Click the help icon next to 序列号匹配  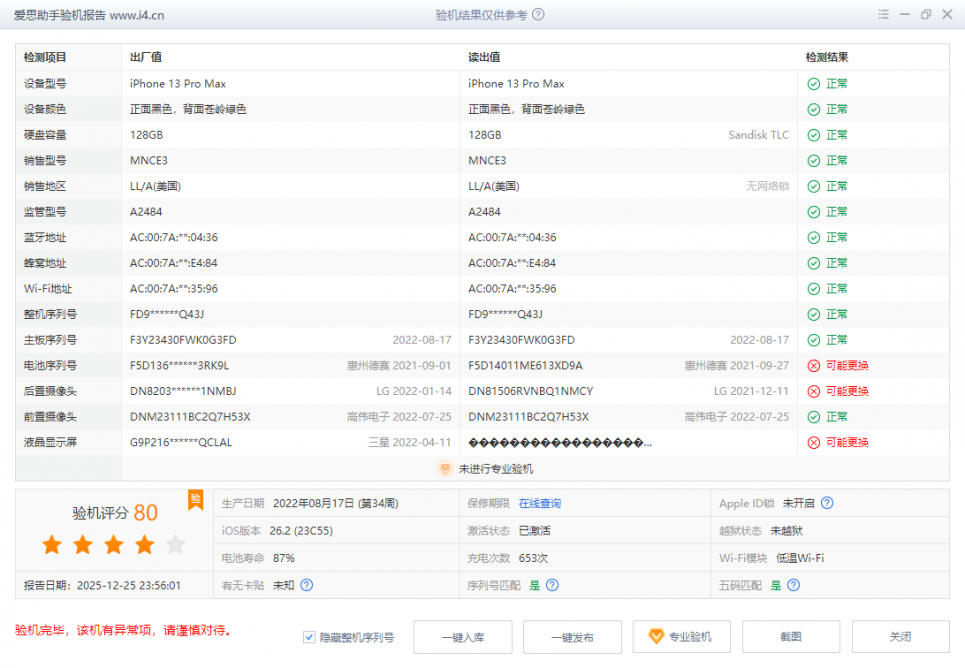[x=552, y=585]
